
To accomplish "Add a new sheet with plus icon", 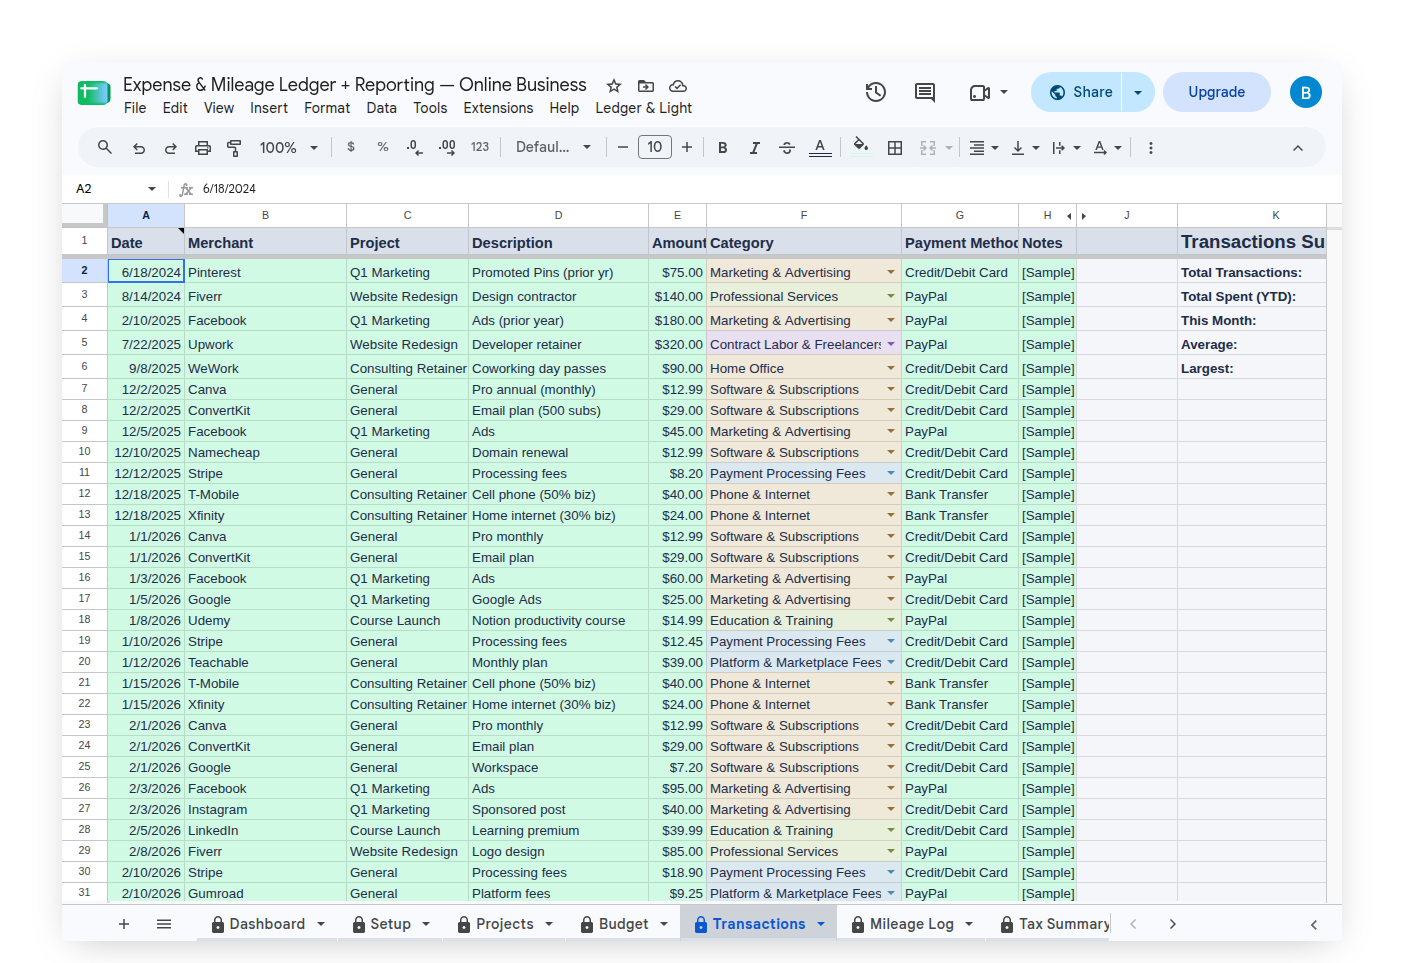I will click(x=124, y=924).
